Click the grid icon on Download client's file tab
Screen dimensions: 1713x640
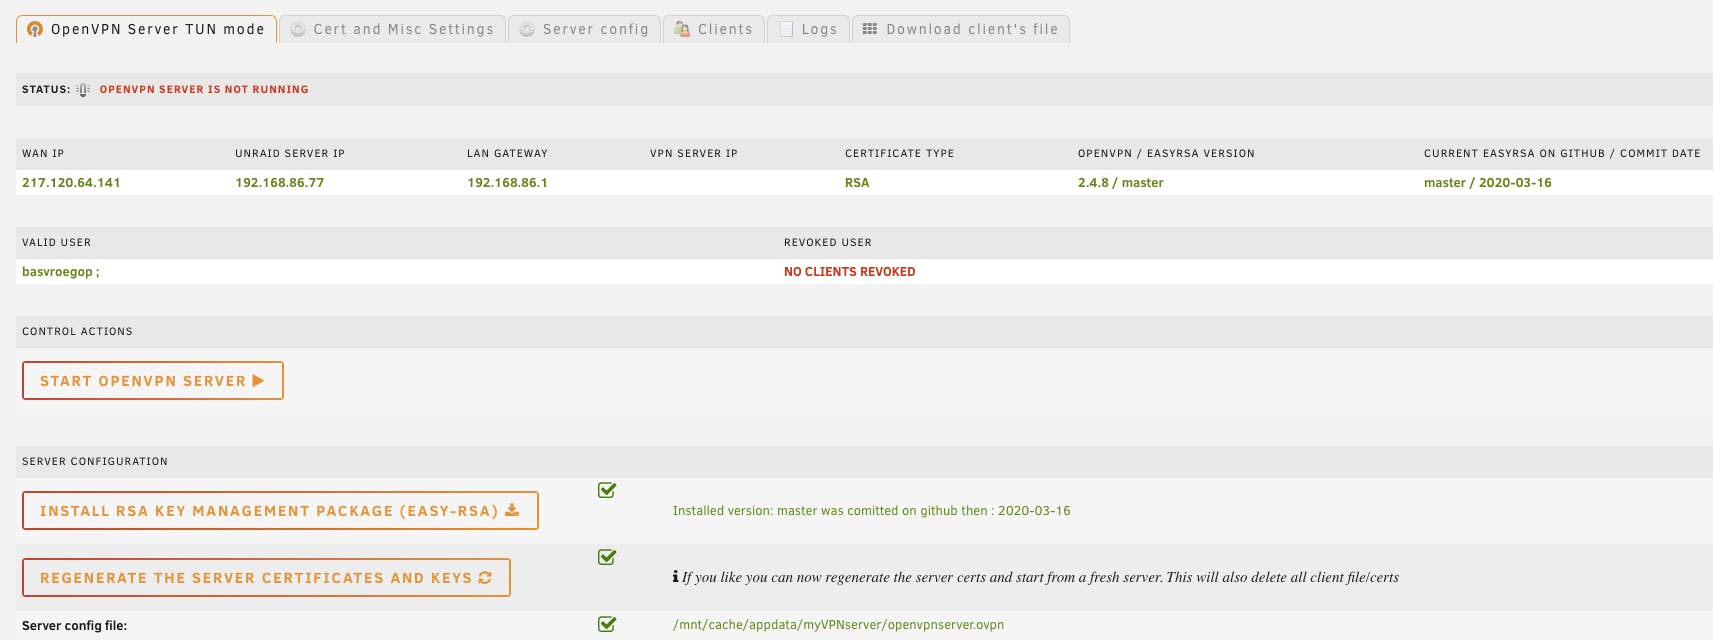click(870, 29)
